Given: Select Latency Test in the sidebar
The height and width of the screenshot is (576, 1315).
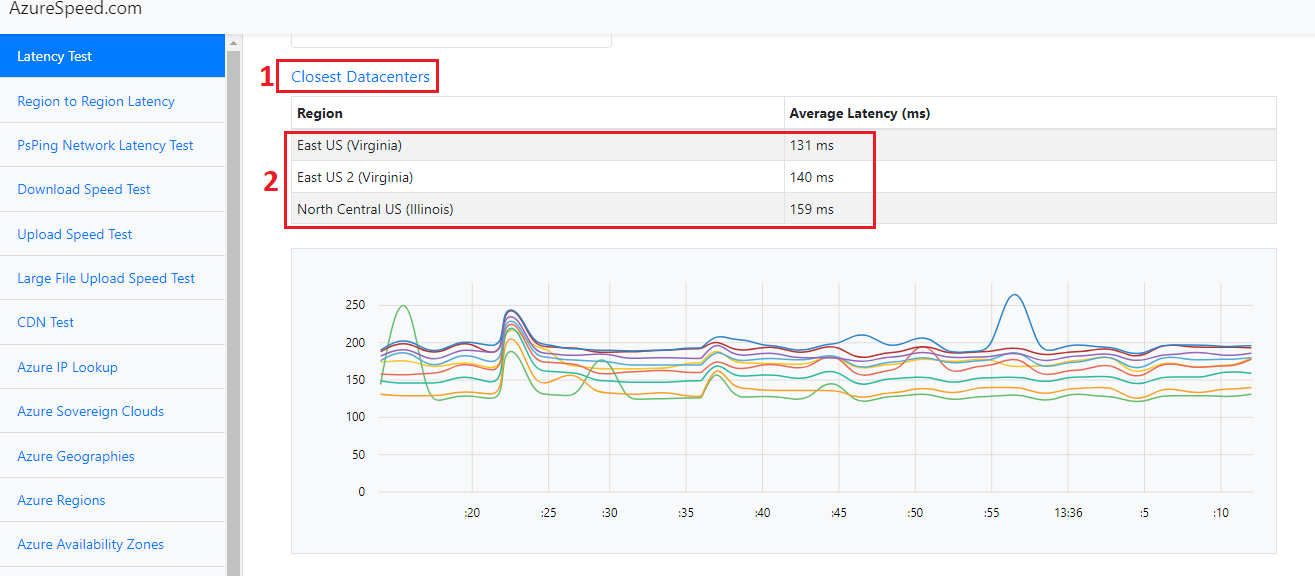Looking at the screenshot, I should coord(54,56).
